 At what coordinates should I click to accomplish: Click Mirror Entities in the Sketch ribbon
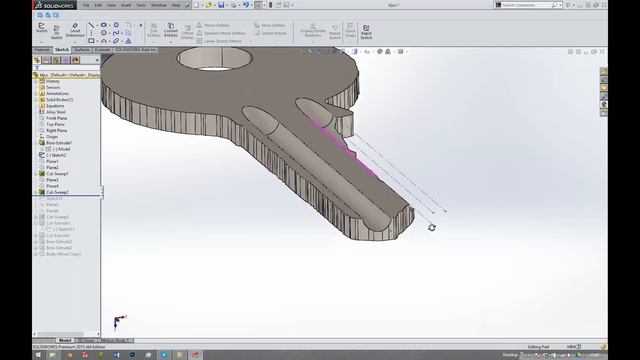tap(213, 25)
